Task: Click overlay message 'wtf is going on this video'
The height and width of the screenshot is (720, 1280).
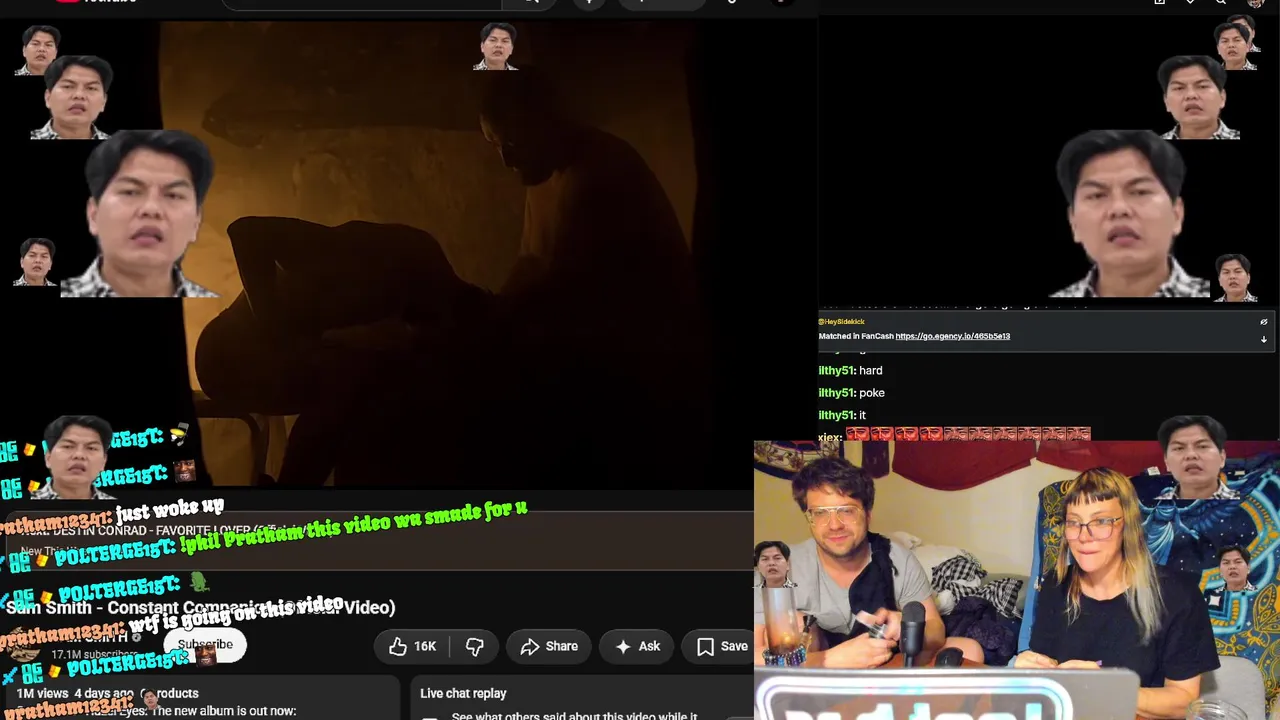Action: (x=236, y=615)
